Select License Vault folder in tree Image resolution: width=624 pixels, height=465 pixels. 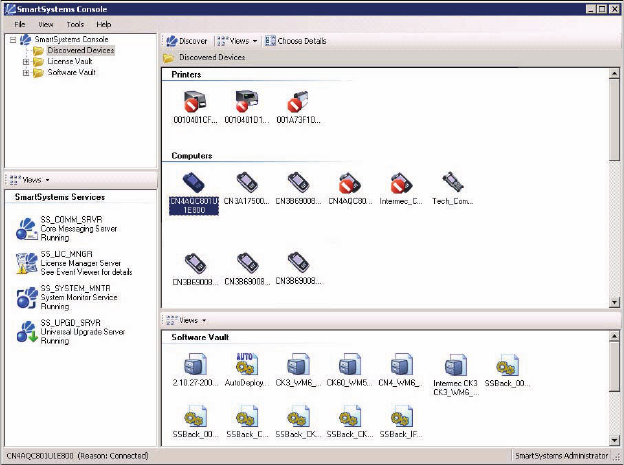coord(70,61)
